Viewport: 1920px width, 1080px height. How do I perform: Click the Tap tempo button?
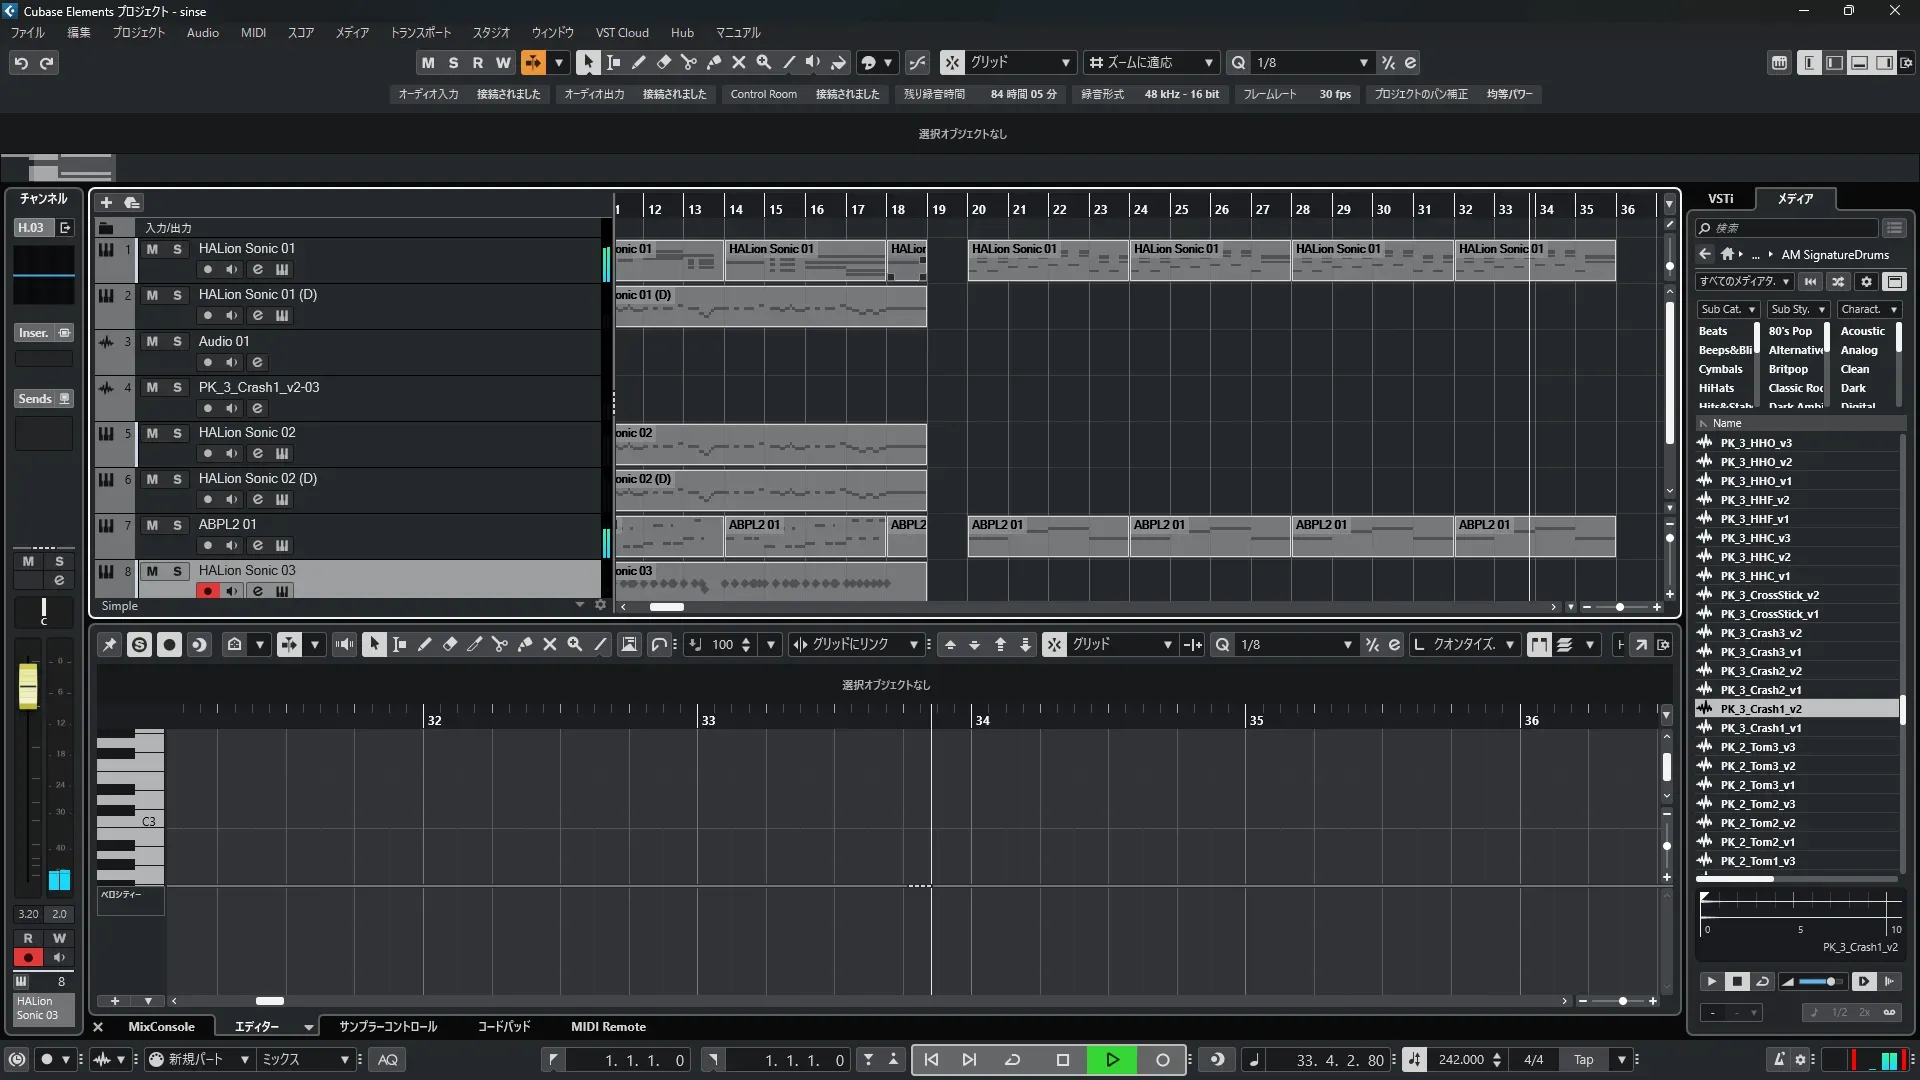tap(1583, 1059)
